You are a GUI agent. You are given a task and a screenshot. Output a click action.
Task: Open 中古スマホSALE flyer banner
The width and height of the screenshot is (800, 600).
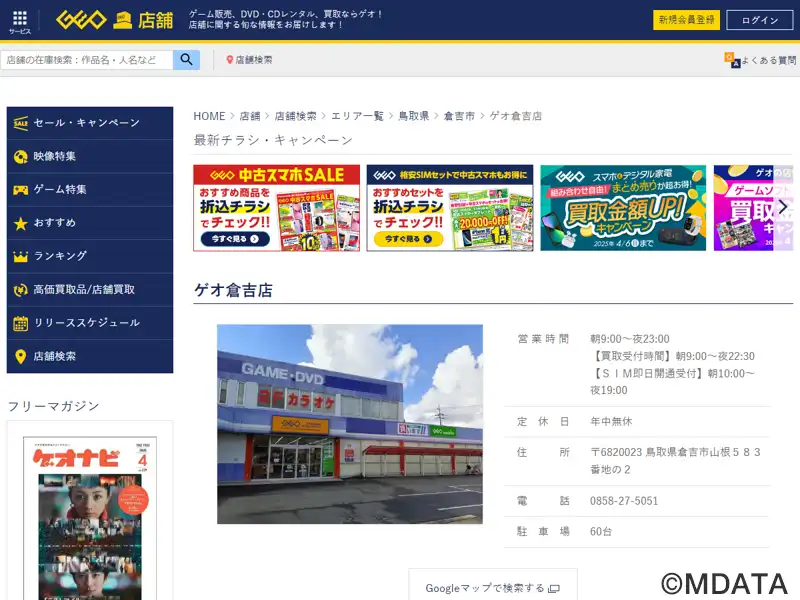click(x=277, y=208)
